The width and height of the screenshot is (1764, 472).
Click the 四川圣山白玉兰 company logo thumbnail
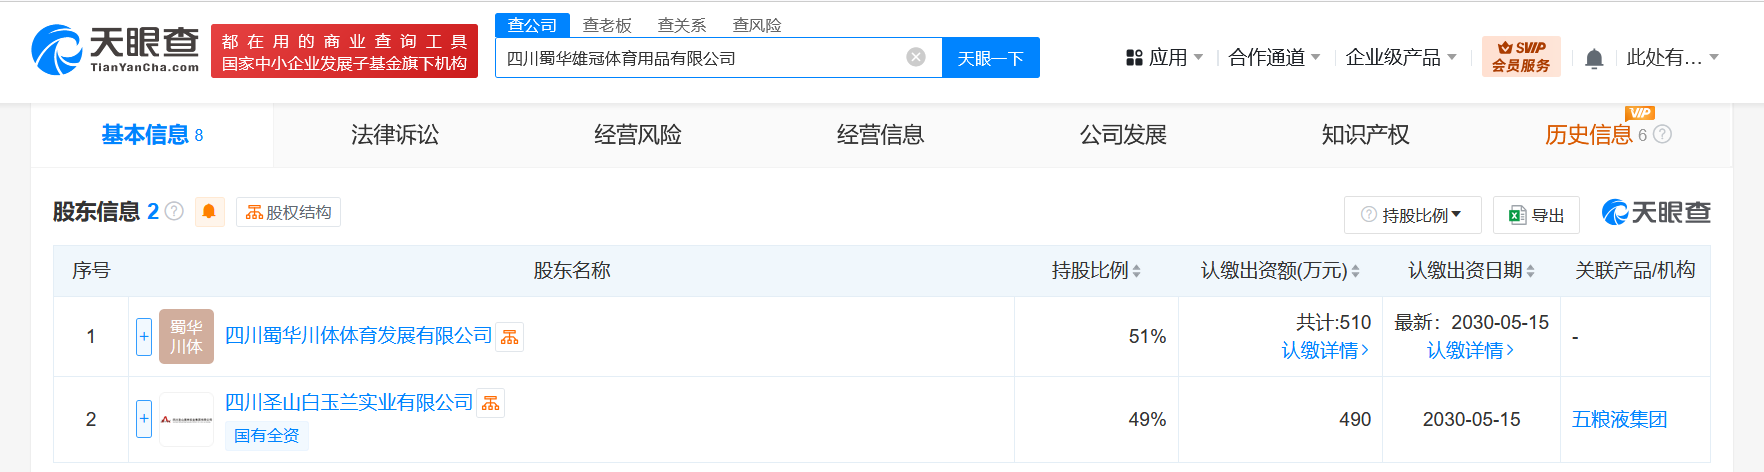coord(186,419)
